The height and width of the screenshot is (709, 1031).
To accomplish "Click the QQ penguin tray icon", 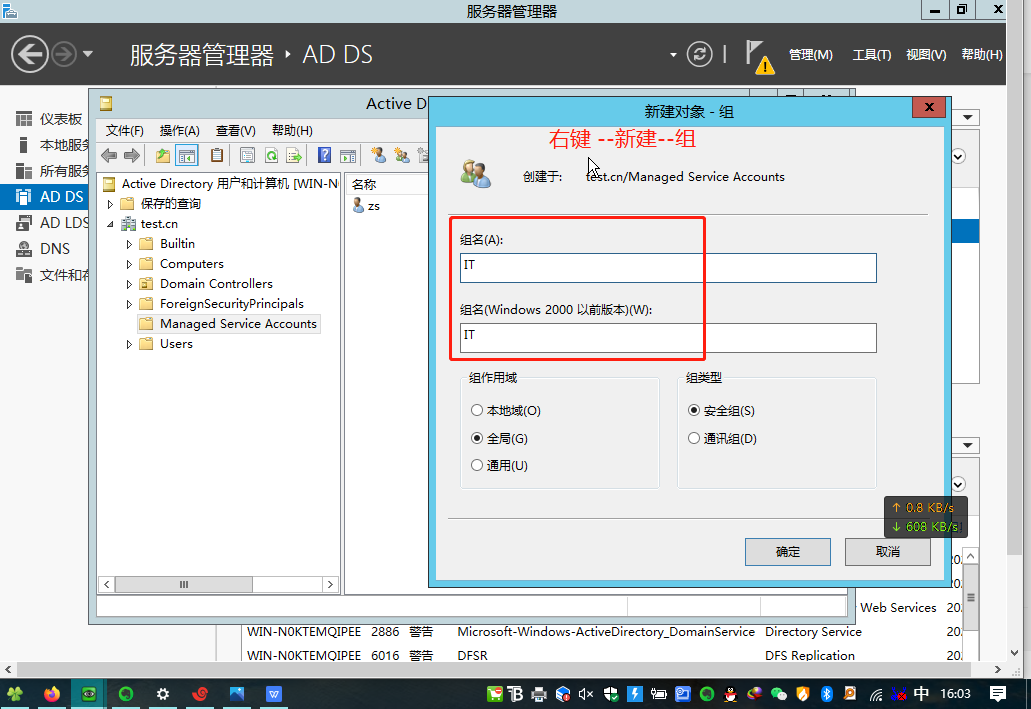I will [x=731, y=694].
